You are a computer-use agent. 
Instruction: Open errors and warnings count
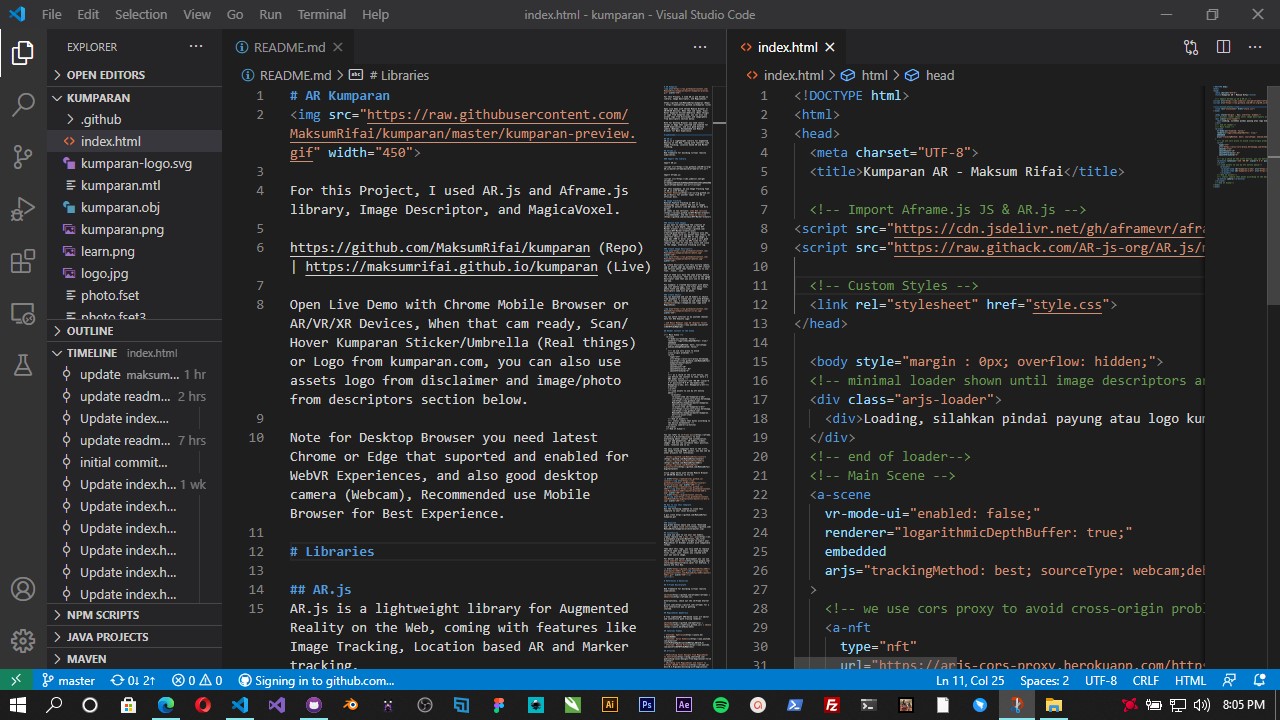[197, 680]
